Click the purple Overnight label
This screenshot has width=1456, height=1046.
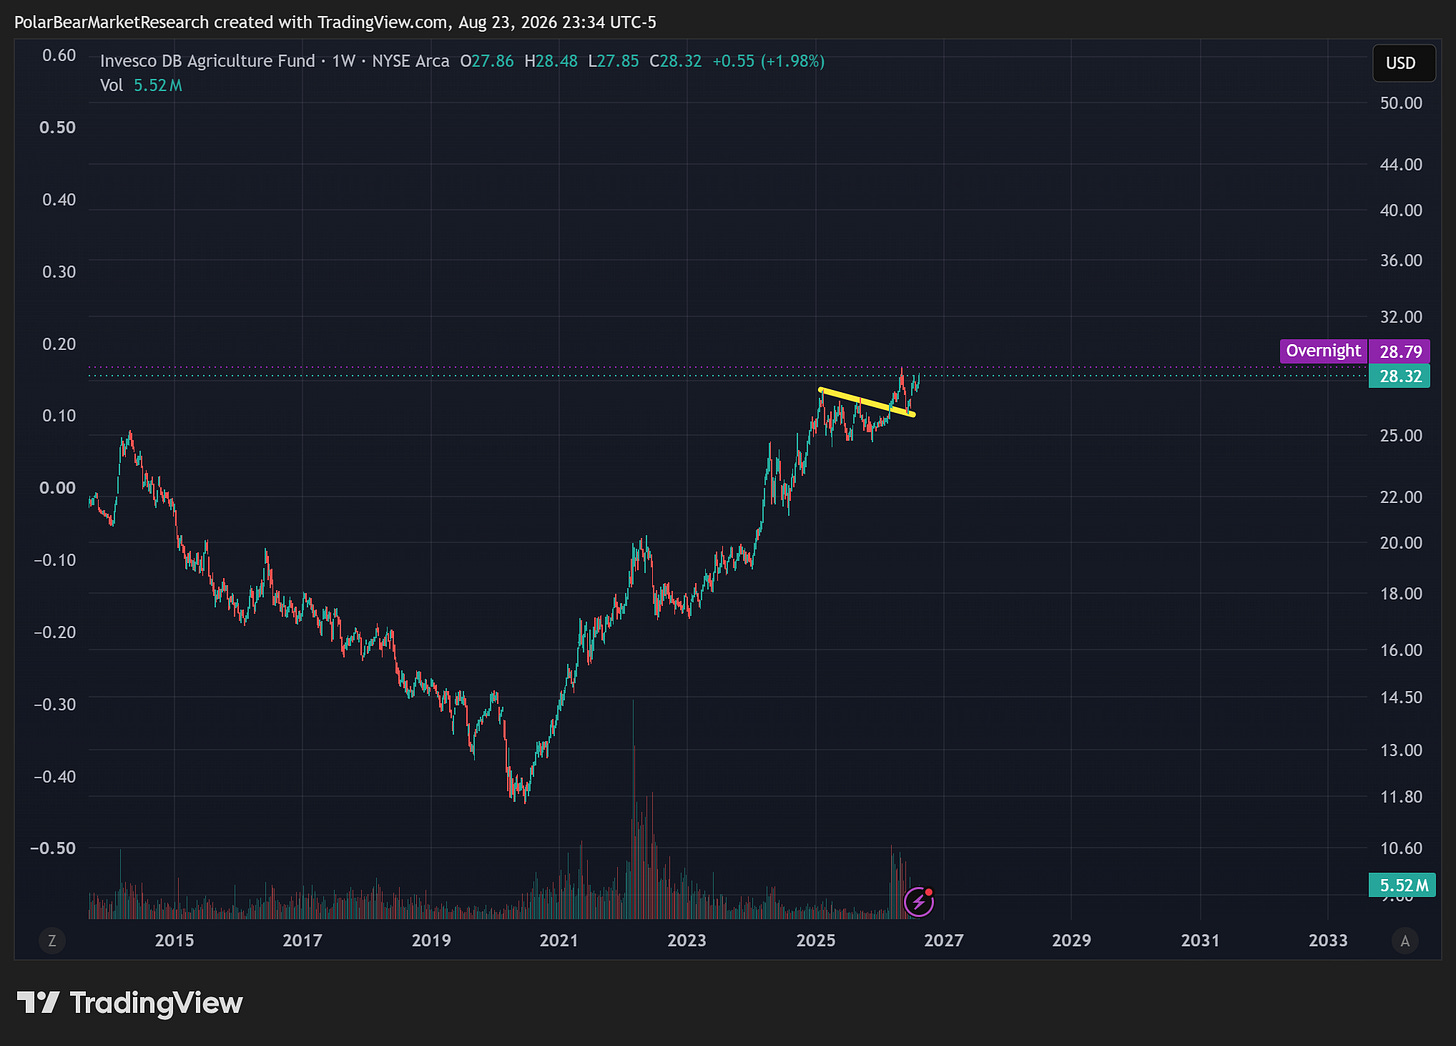pyautogui.click(x=1323, y=351)
